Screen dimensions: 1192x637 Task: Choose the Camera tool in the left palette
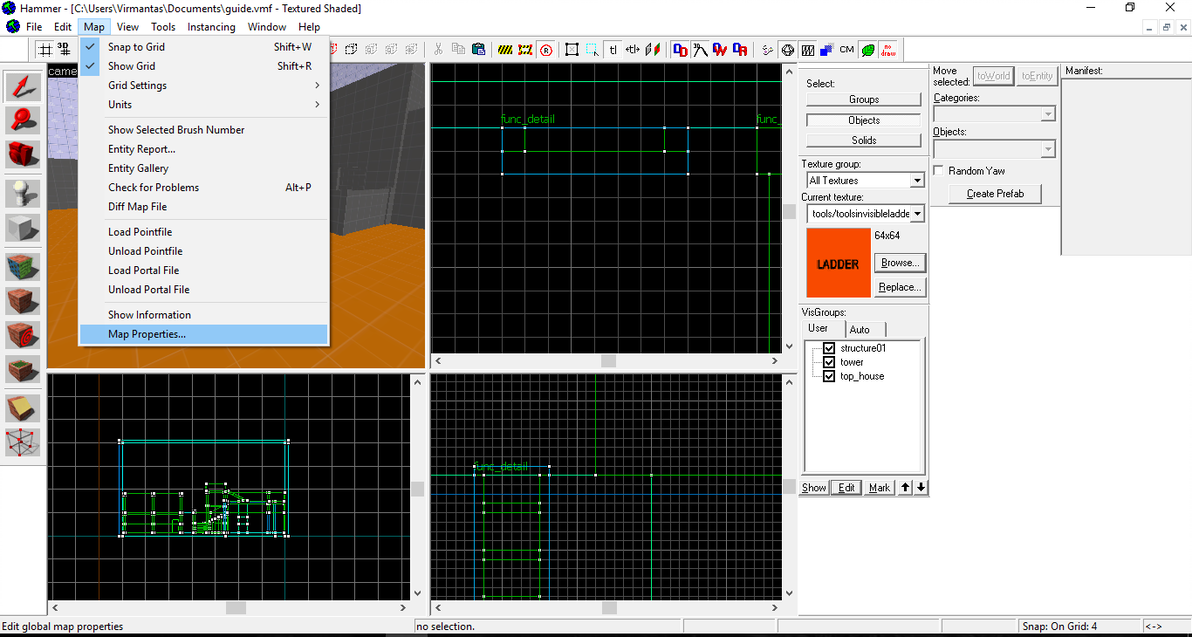(x=23, y=155)
